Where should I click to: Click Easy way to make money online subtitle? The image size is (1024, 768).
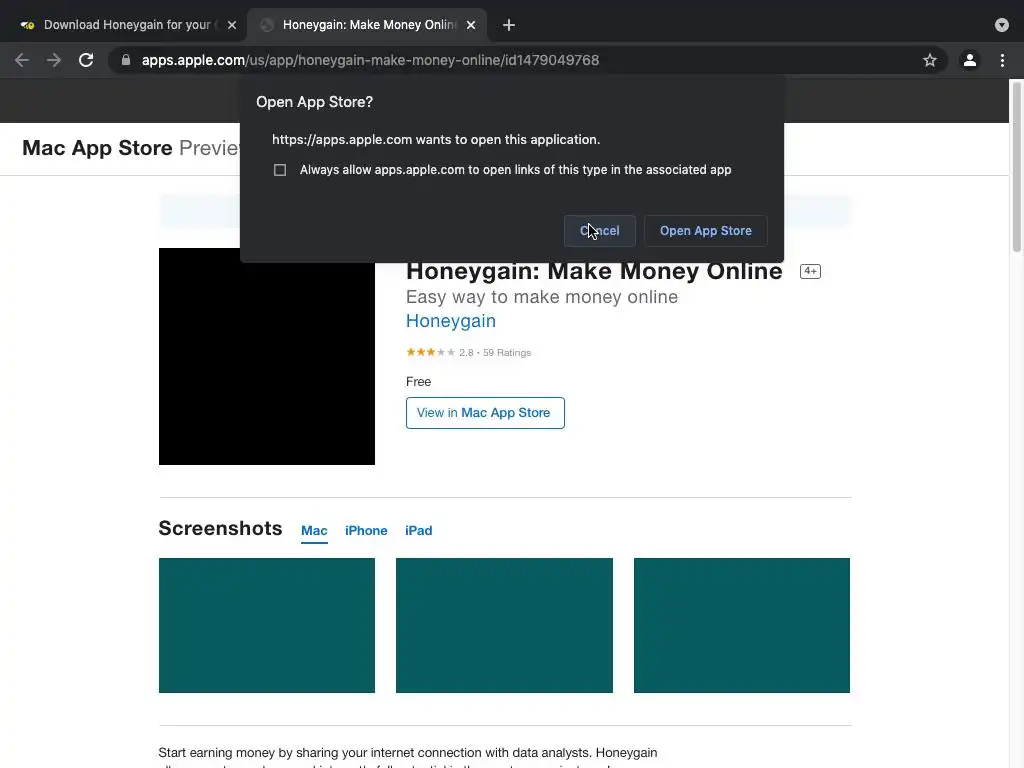pos(542,297)
